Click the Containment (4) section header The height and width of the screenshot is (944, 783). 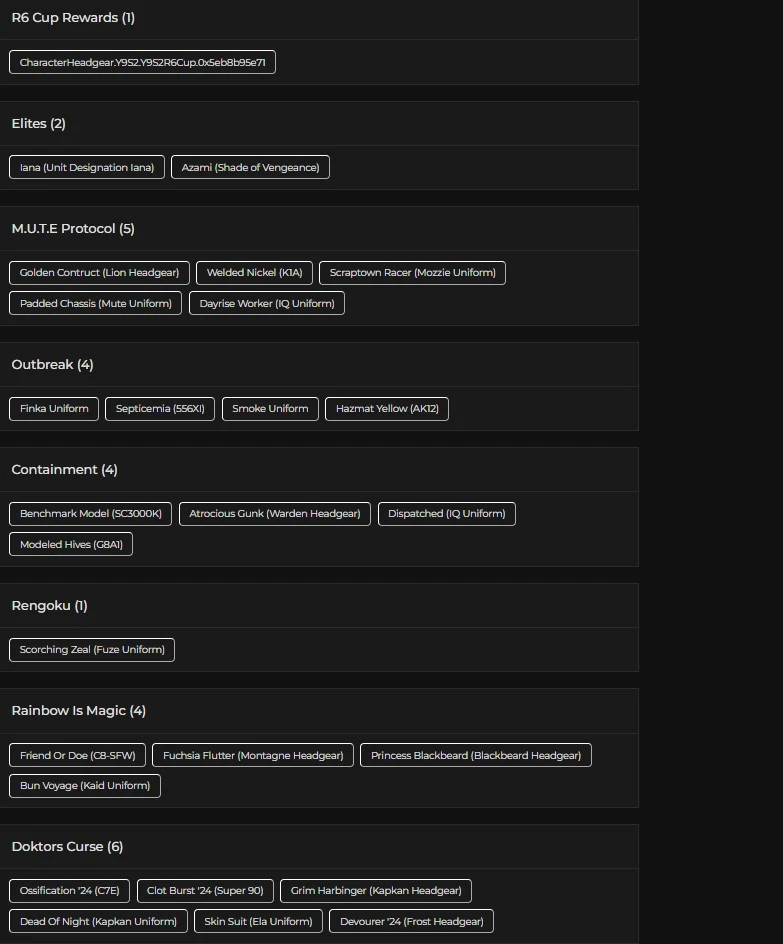pos(64,469)
